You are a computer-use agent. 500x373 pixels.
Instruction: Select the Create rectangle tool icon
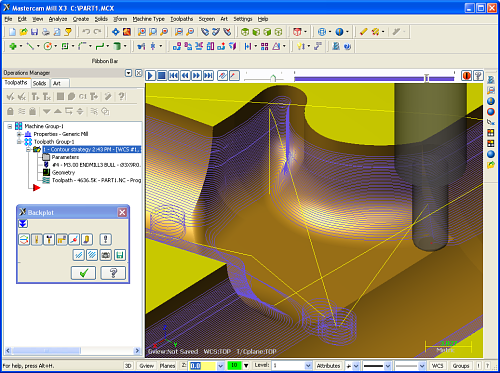(65, 46)
